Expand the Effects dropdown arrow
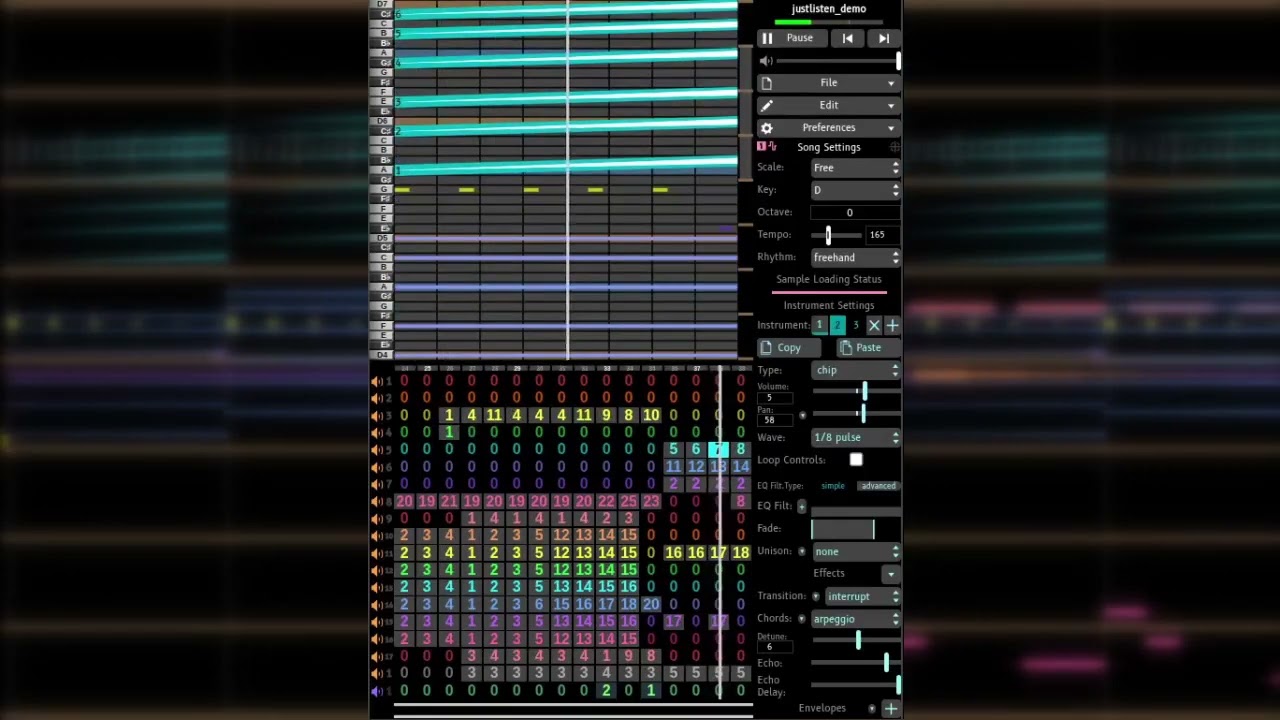This screenshot has height=720, width=1280. pyautogui.click(x=890, y=574)
